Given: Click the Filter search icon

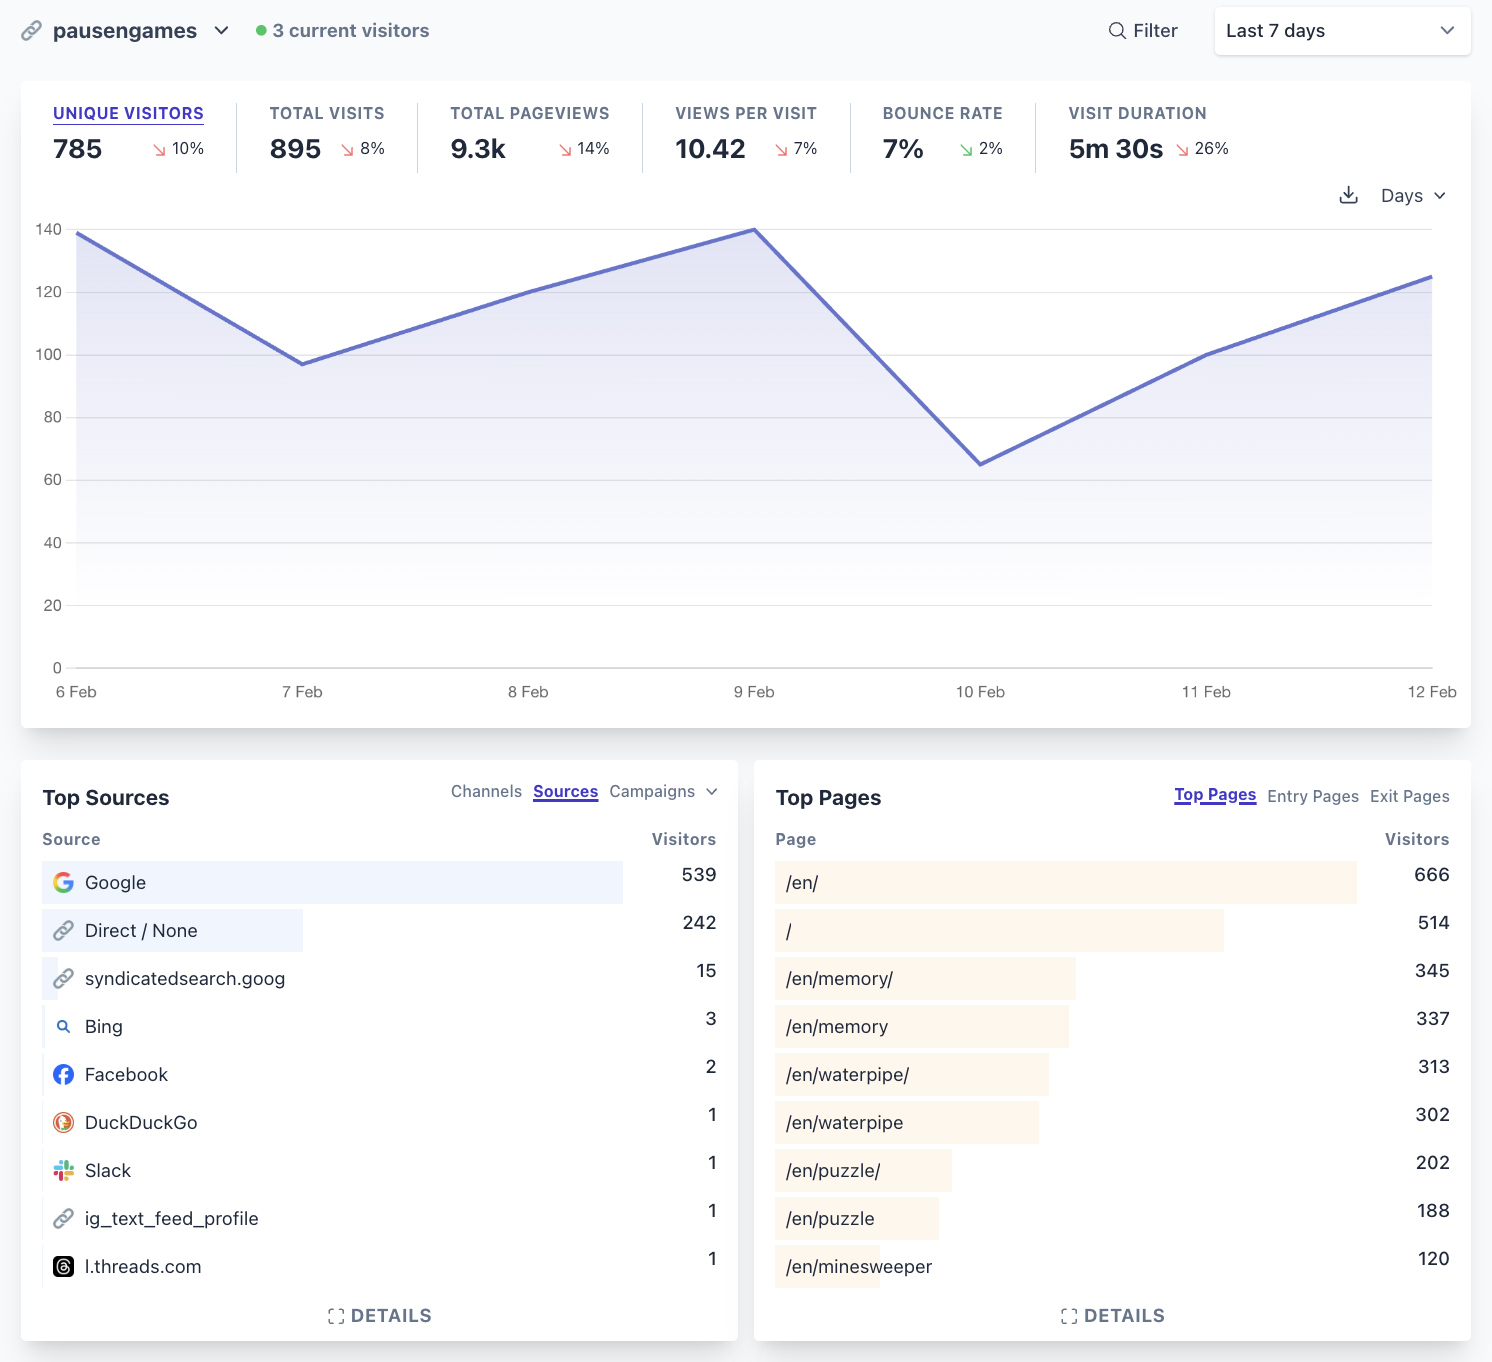Looking at the screenshot, I should click(x=1117, y=31).
